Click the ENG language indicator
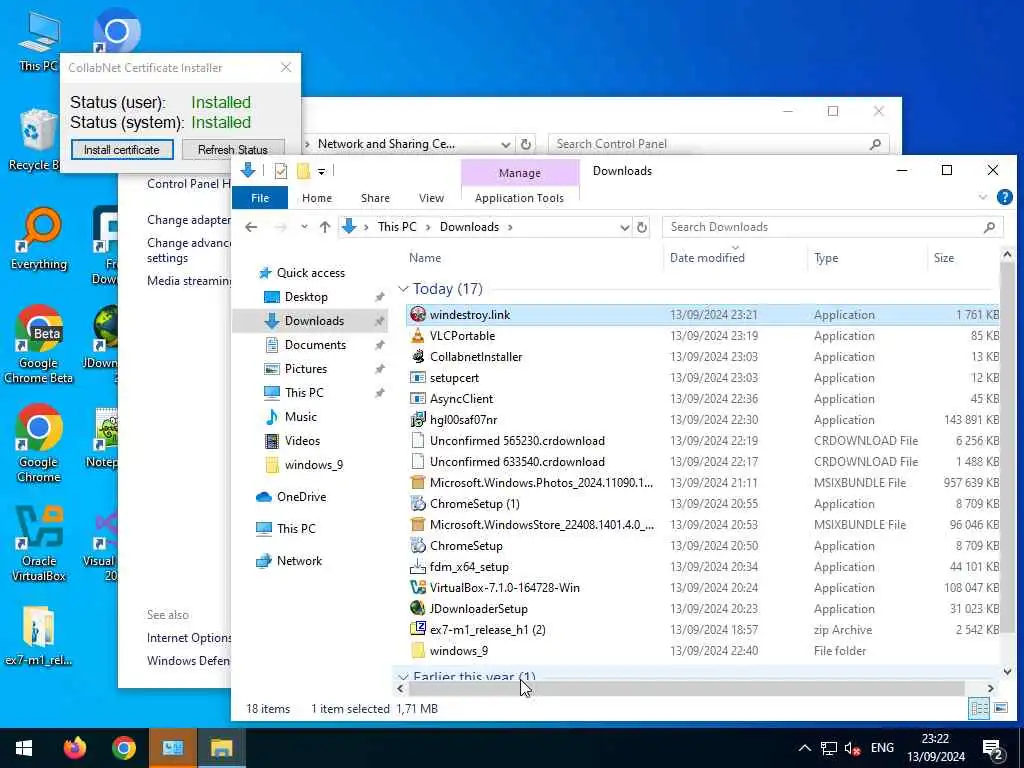Viewport: 1024px width, 768px height. (x=882, y=748)
